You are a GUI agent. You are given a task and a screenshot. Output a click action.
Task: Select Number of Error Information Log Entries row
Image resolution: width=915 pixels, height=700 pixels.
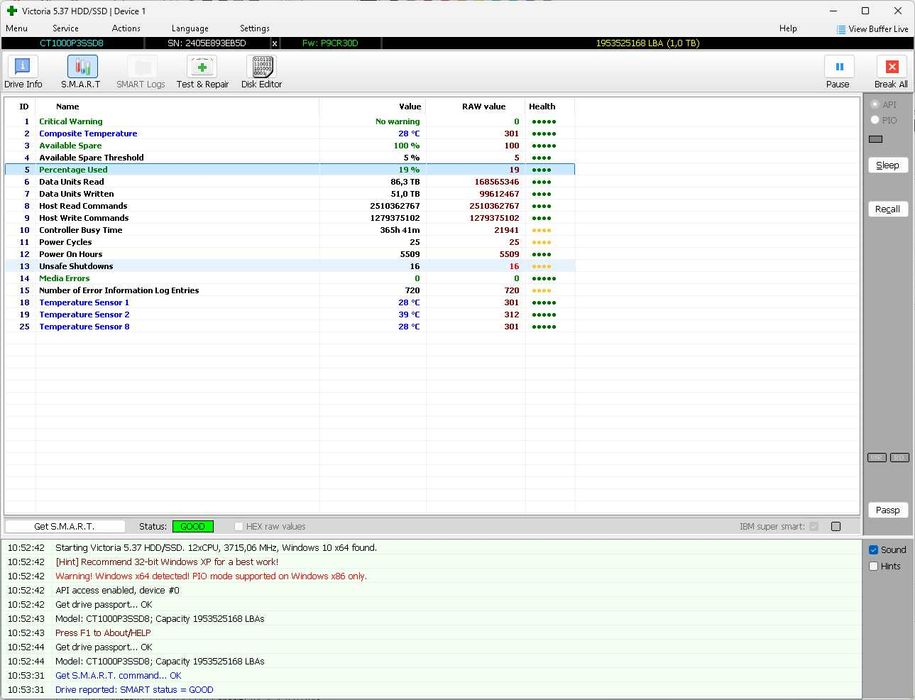pos(289,290)
